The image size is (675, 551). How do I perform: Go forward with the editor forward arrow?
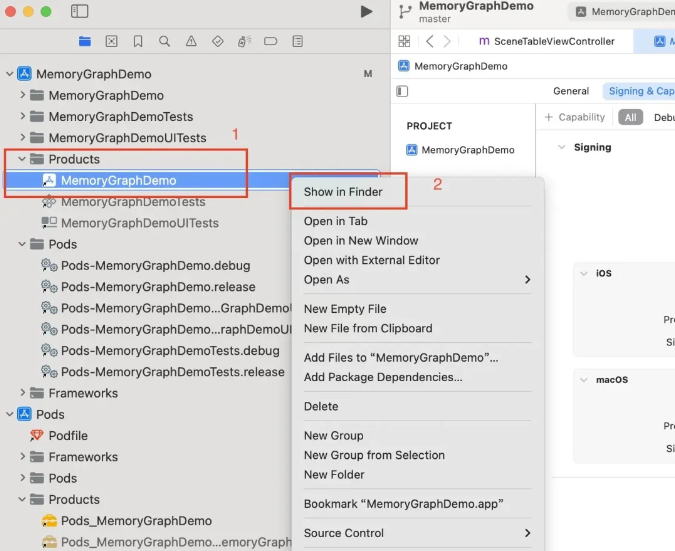(447, 41)
